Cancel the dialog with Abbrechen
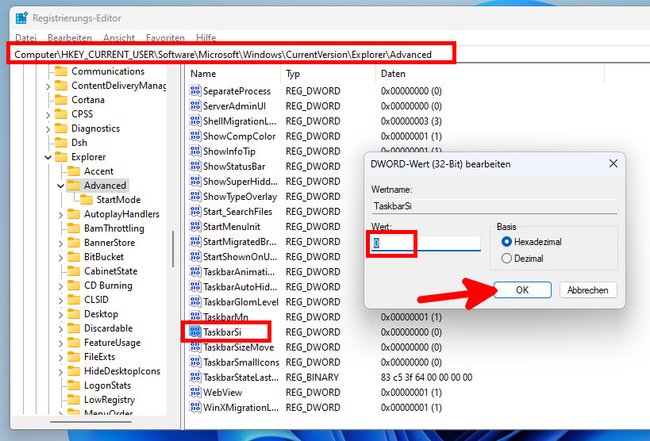This screenshot has height=441, width=650. pyautogui.click(x=588, y=290)
